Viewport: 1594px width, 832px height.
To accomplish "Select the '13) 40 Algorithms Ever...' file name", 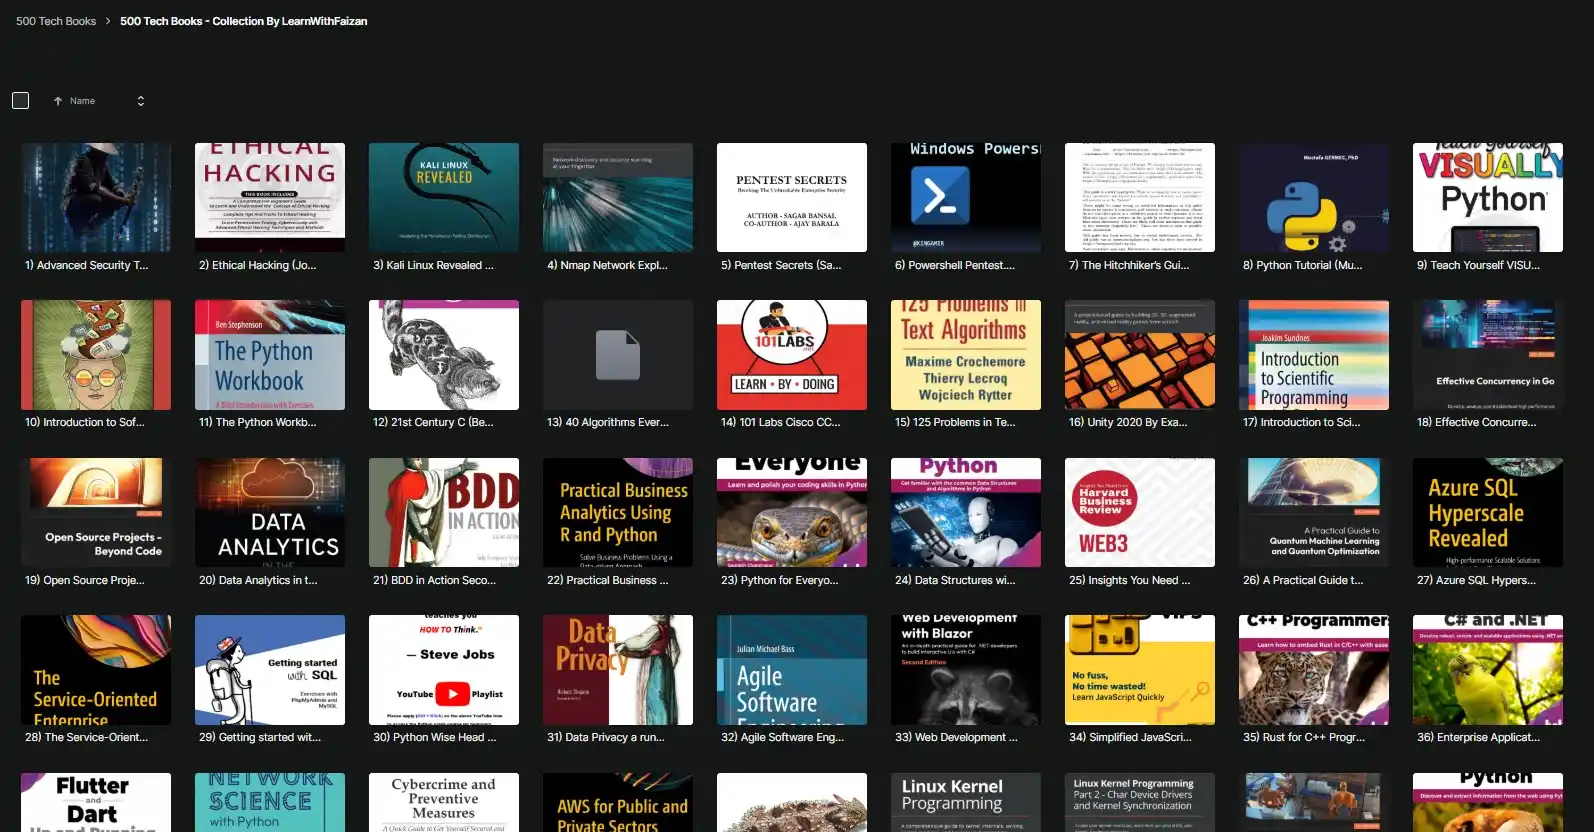I will 608,423.
